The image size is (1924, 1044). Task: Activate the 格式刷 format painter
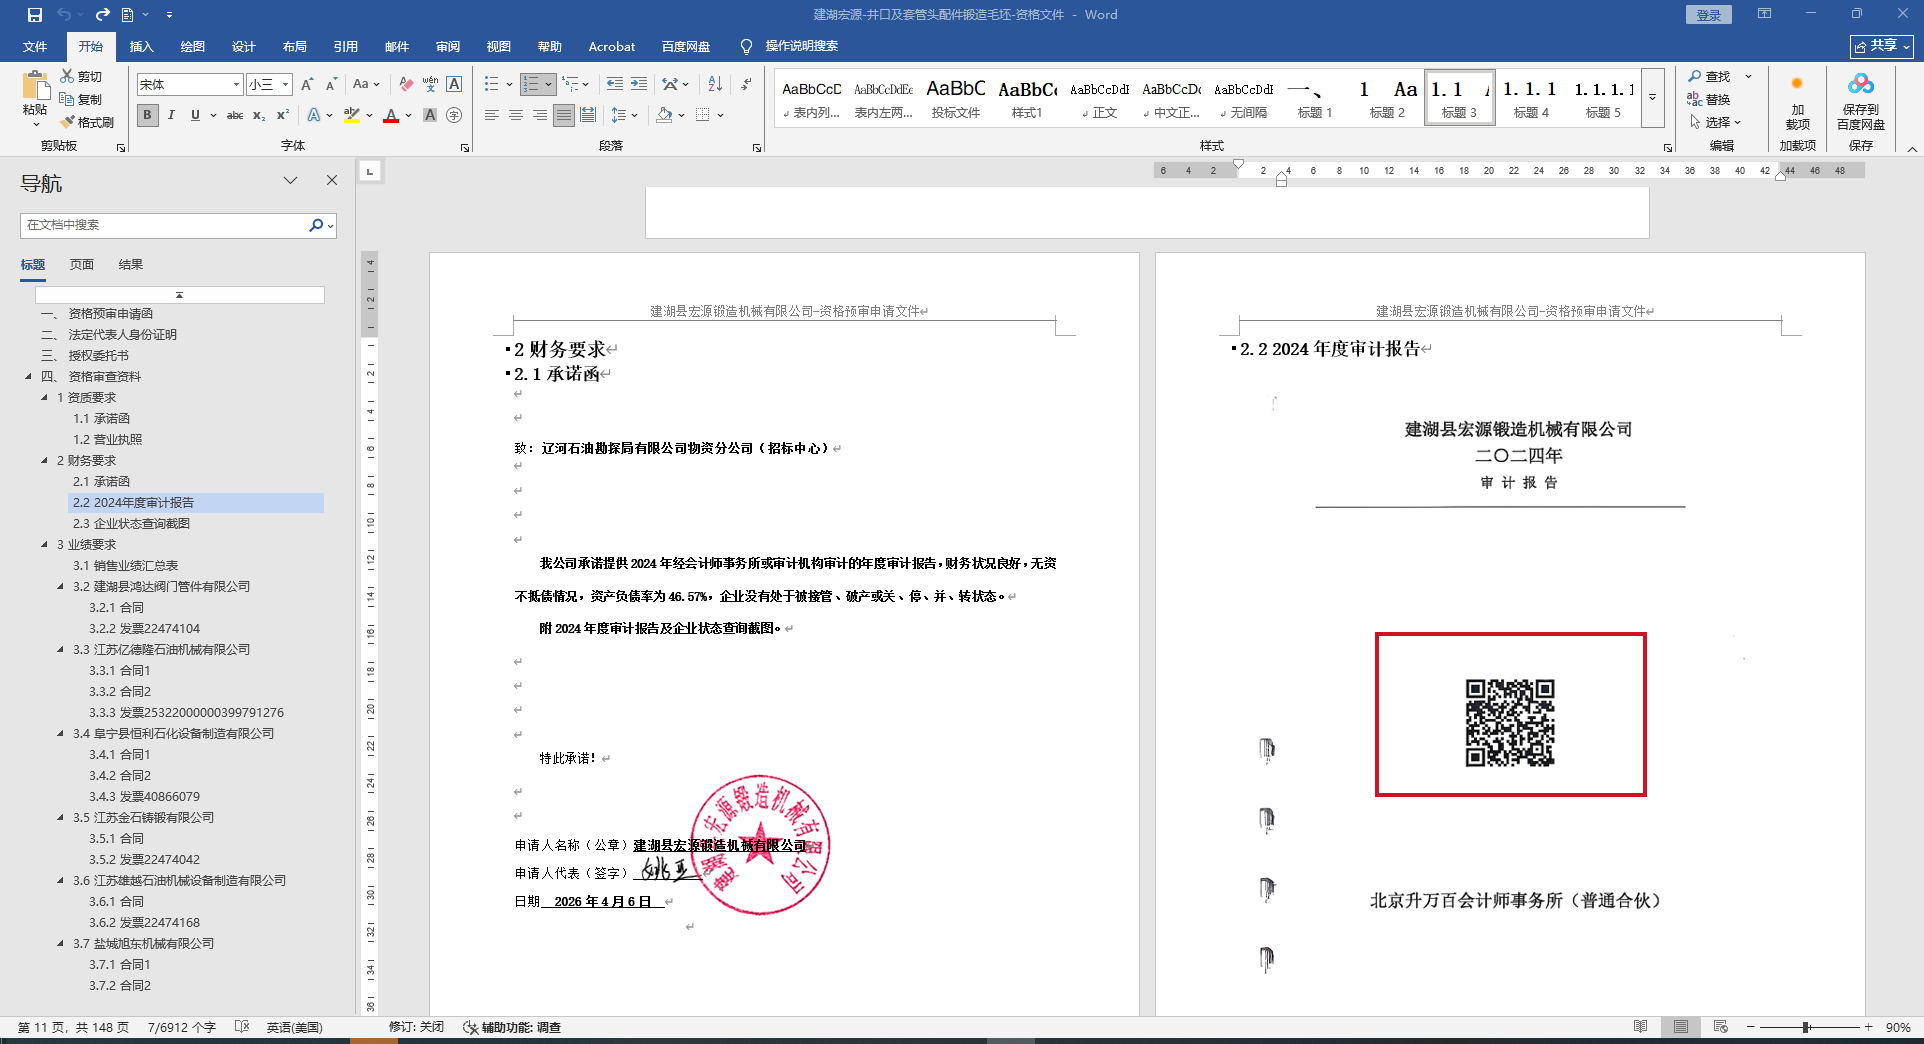pos(87,122)
